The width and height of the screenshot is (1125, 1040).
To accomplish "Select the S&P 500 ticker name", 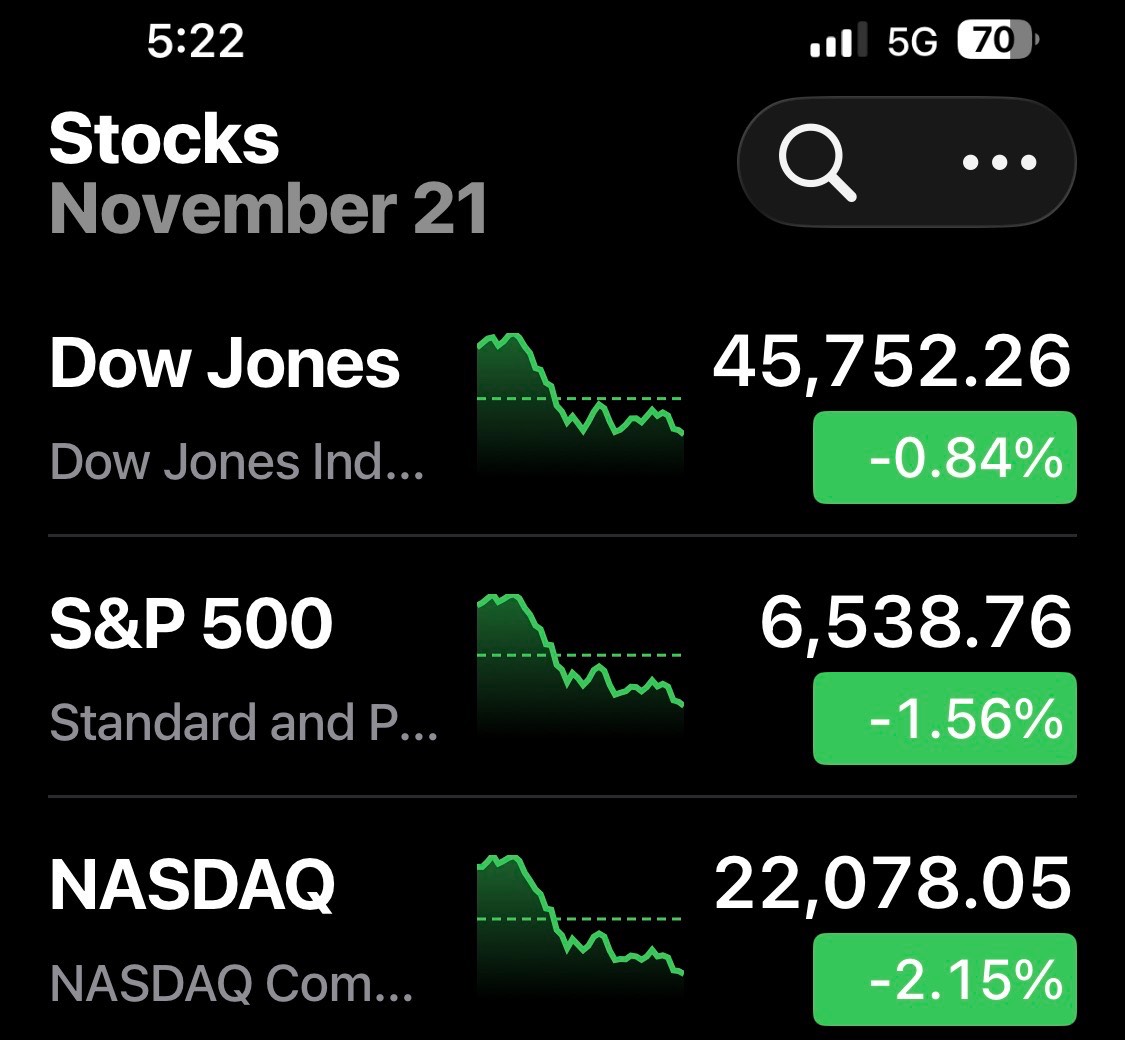I will tap(191, 624).
